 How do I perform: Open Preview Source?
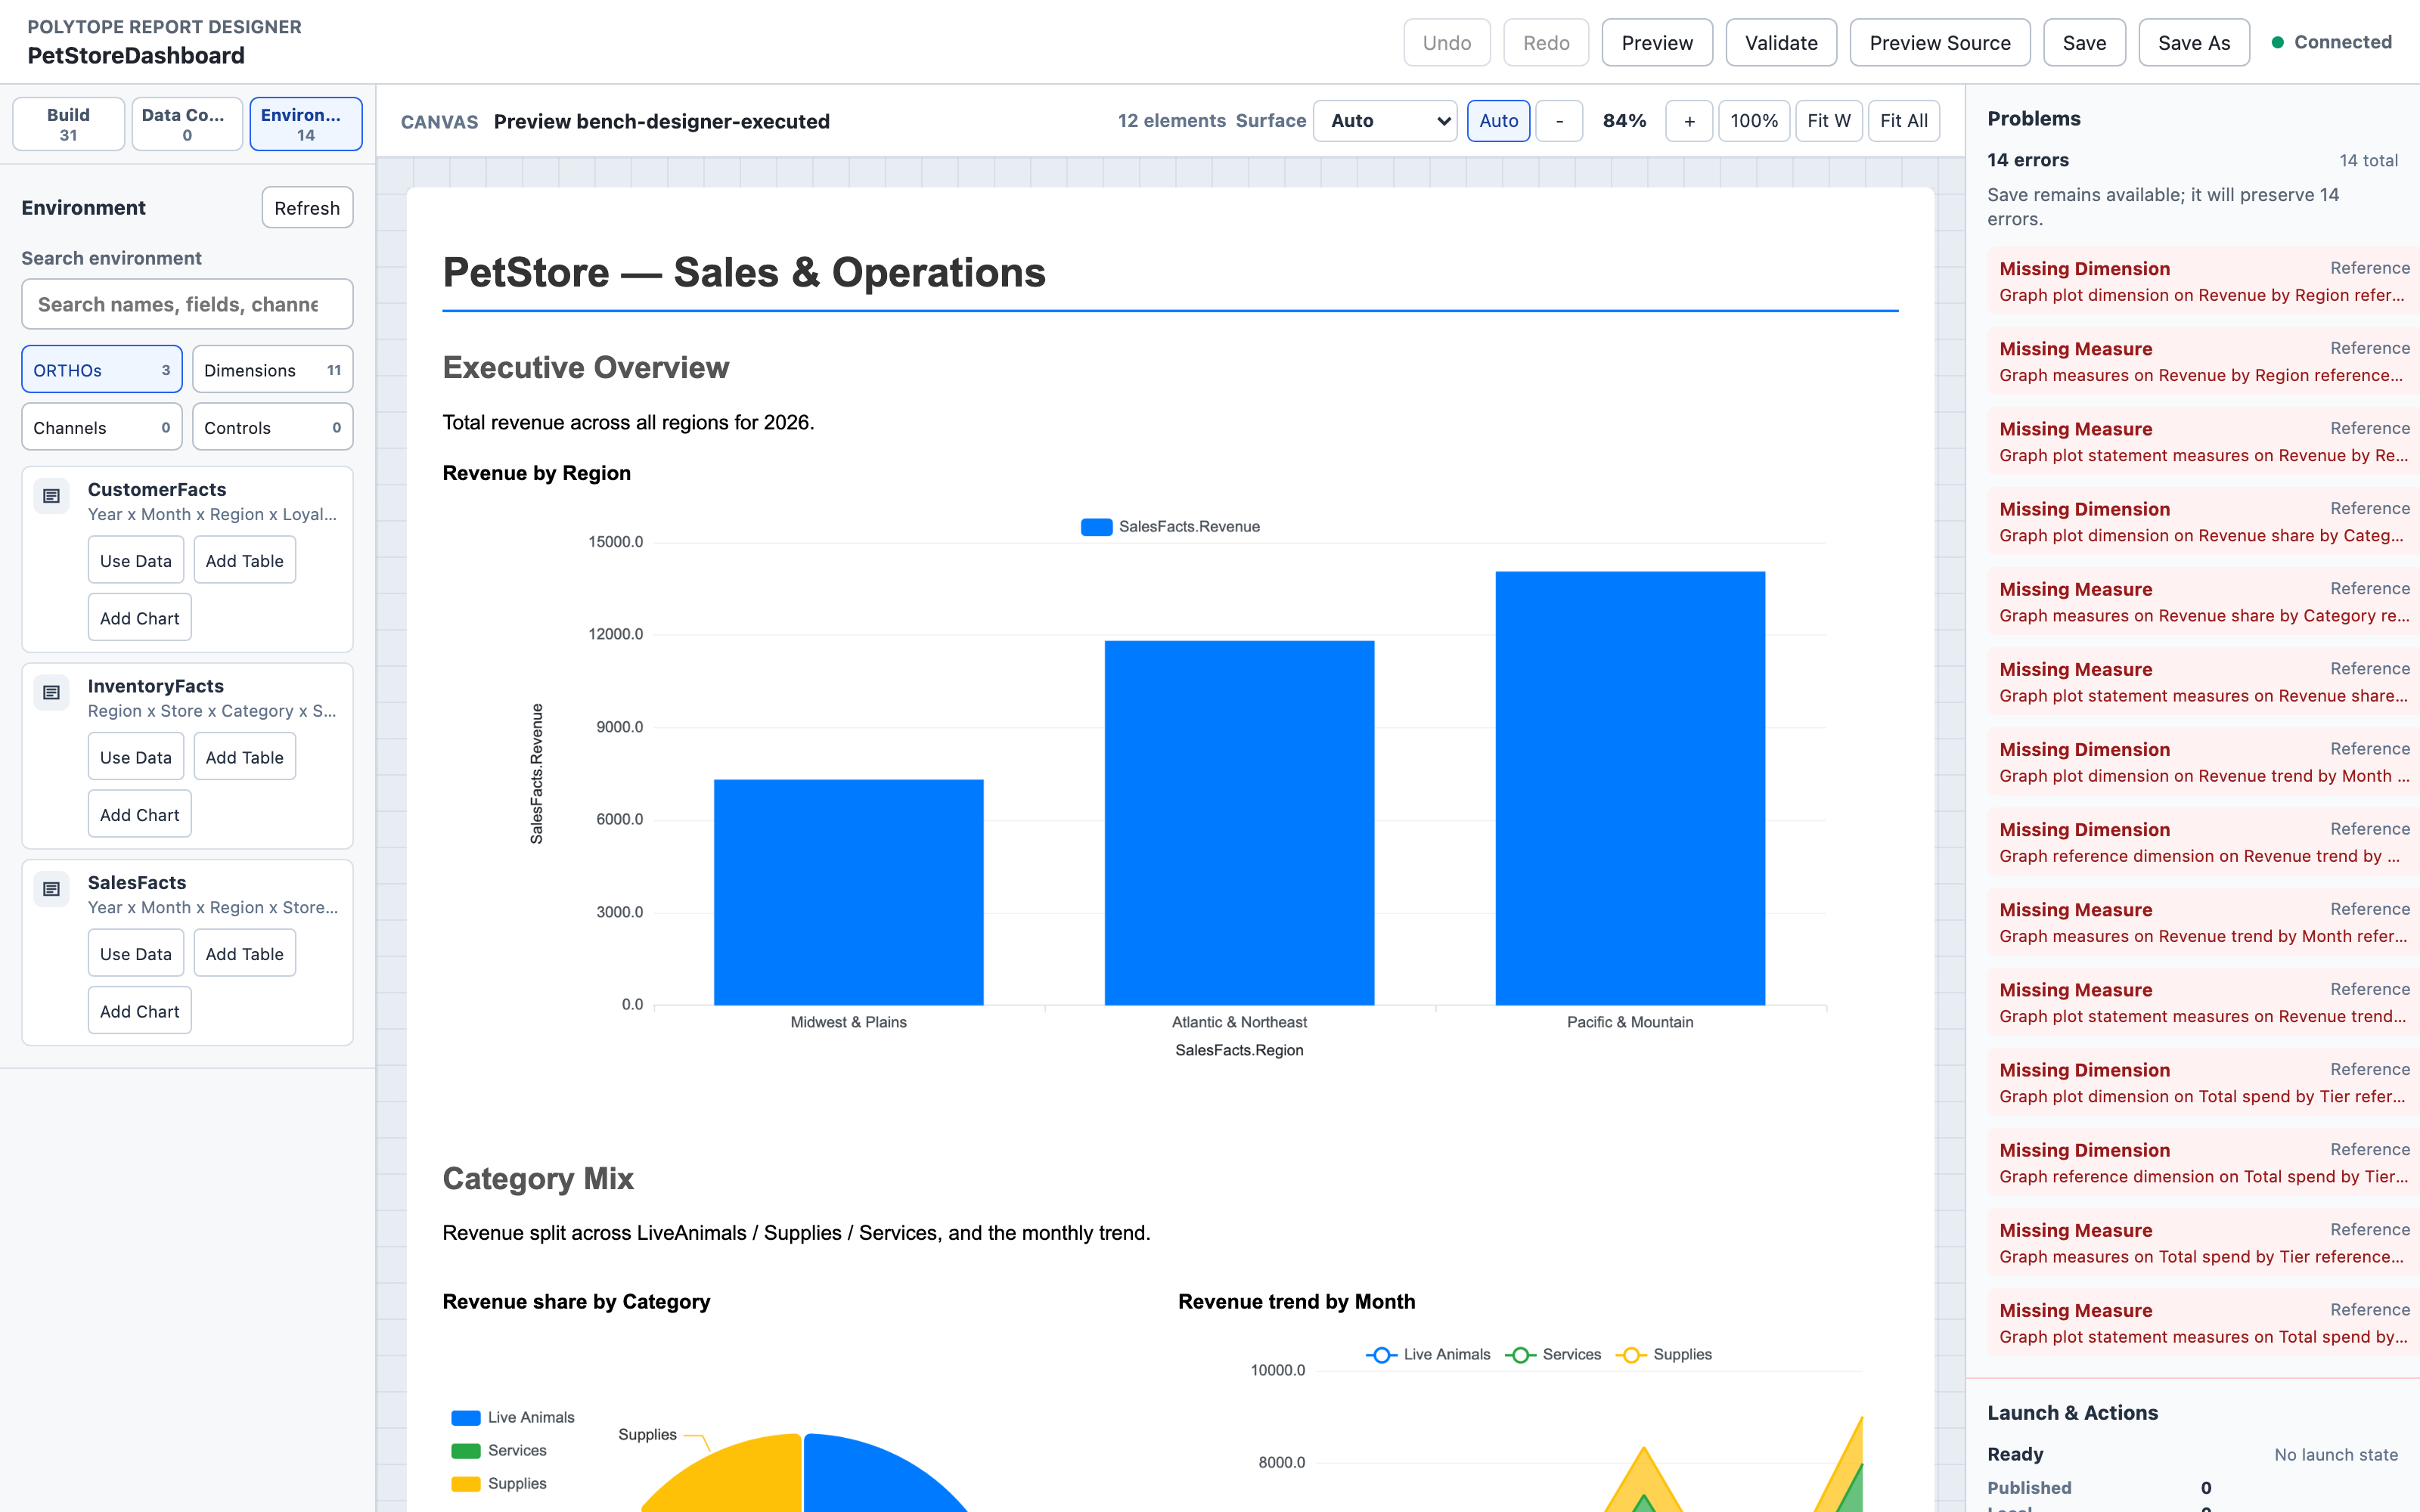pyautogui.click(x=1940, y=43)
